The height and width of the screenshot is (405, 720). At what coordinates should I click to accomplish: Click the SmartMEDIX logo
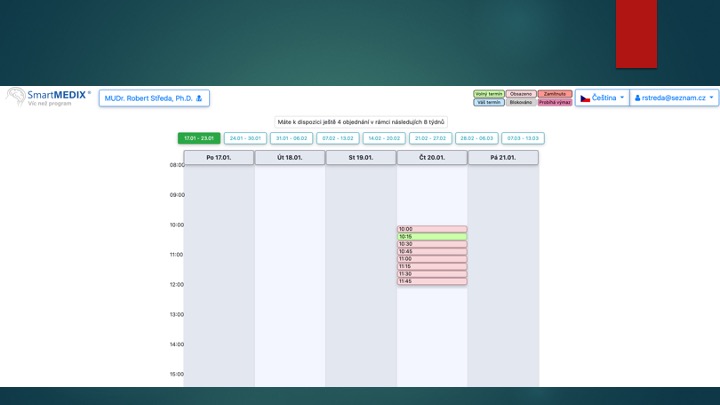[47, 98]
